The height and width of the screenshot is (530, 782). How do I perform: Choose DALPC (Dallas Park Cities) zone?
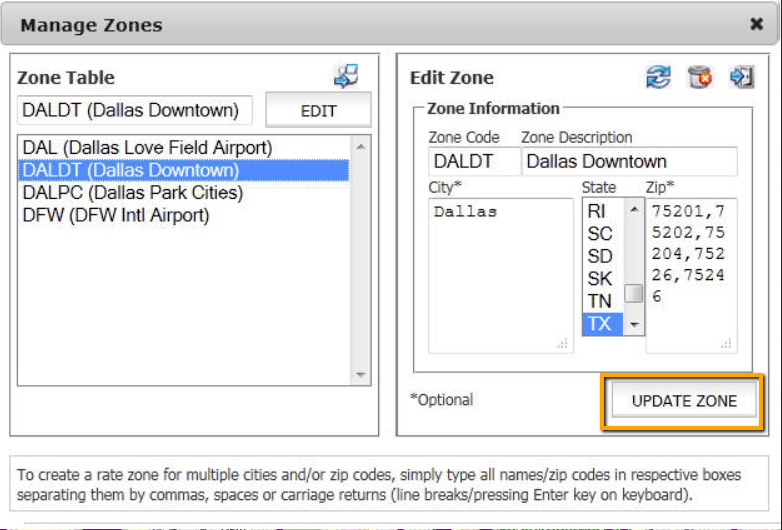click(132, 192)
